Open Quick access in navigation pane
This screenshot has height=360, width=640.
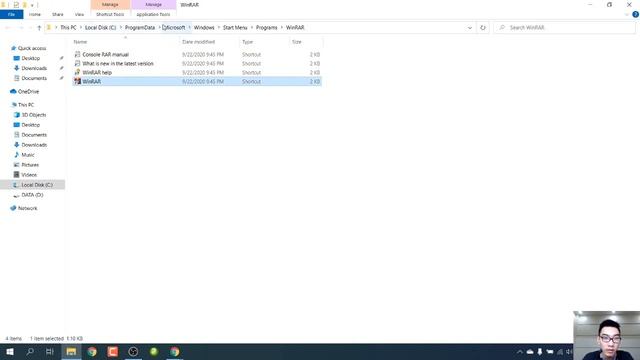32,48
